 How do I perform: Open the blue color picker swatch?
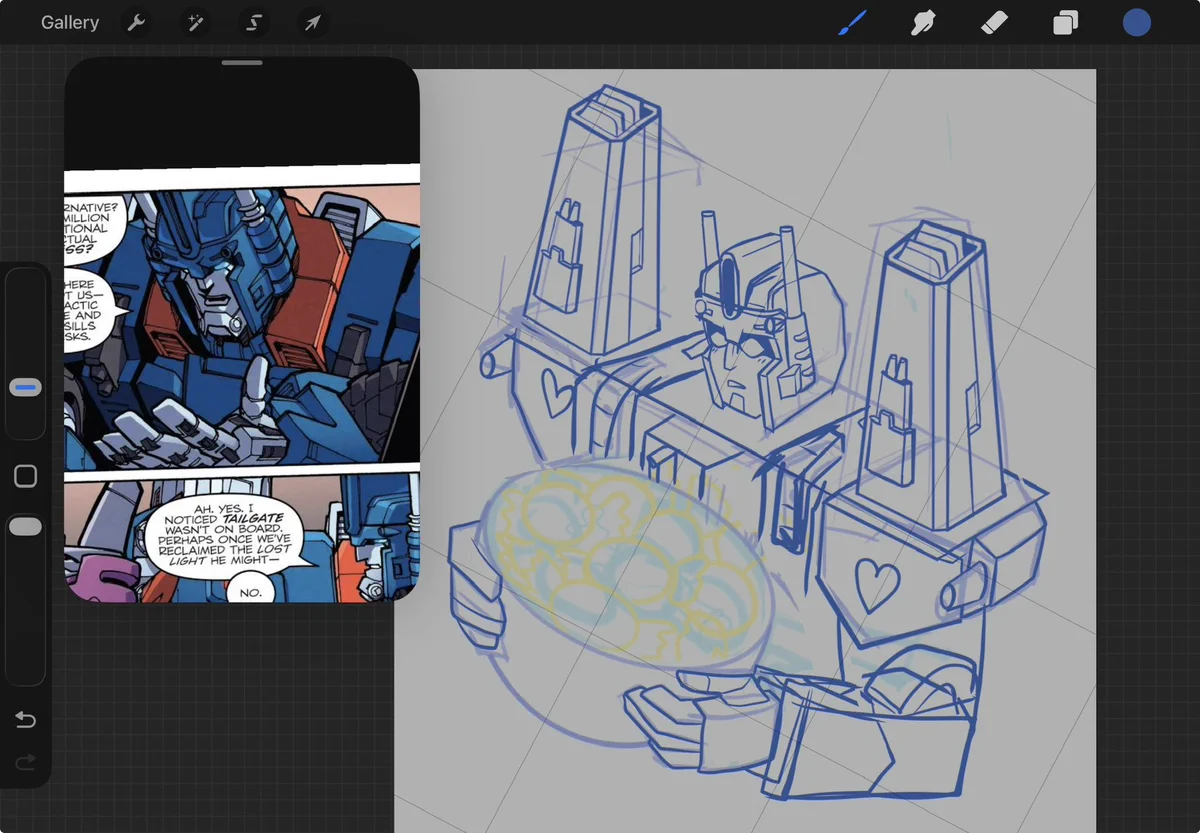click(1137, 22)
